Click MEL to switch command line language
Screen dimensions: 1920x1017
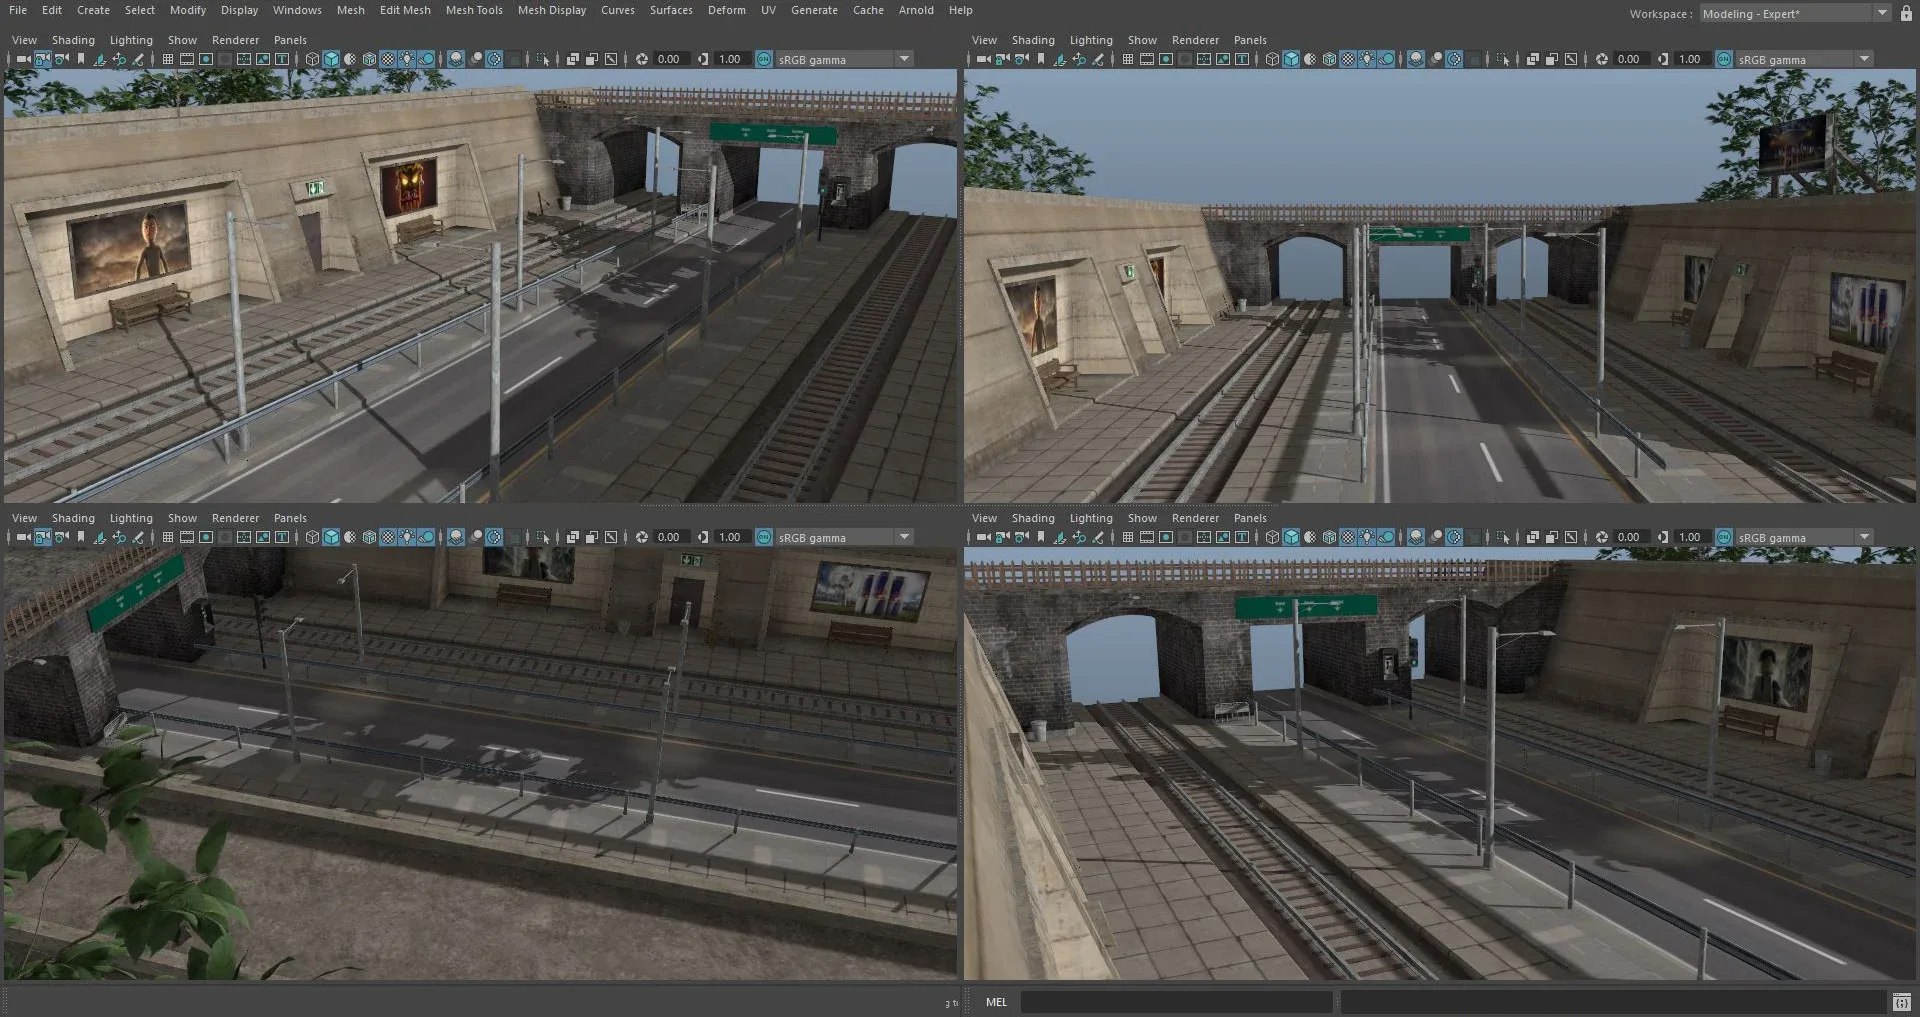click(996, 1001)
